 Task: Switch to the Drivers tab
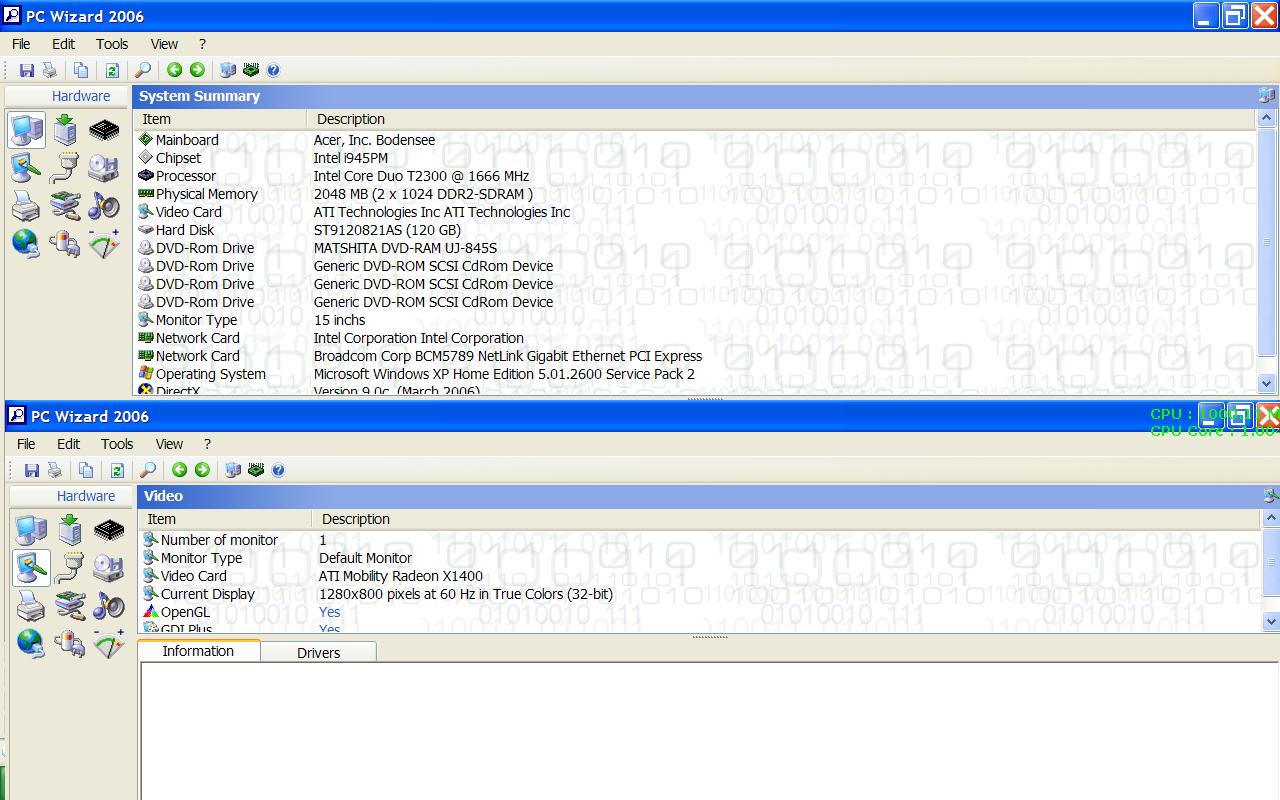tap(318, 652)
